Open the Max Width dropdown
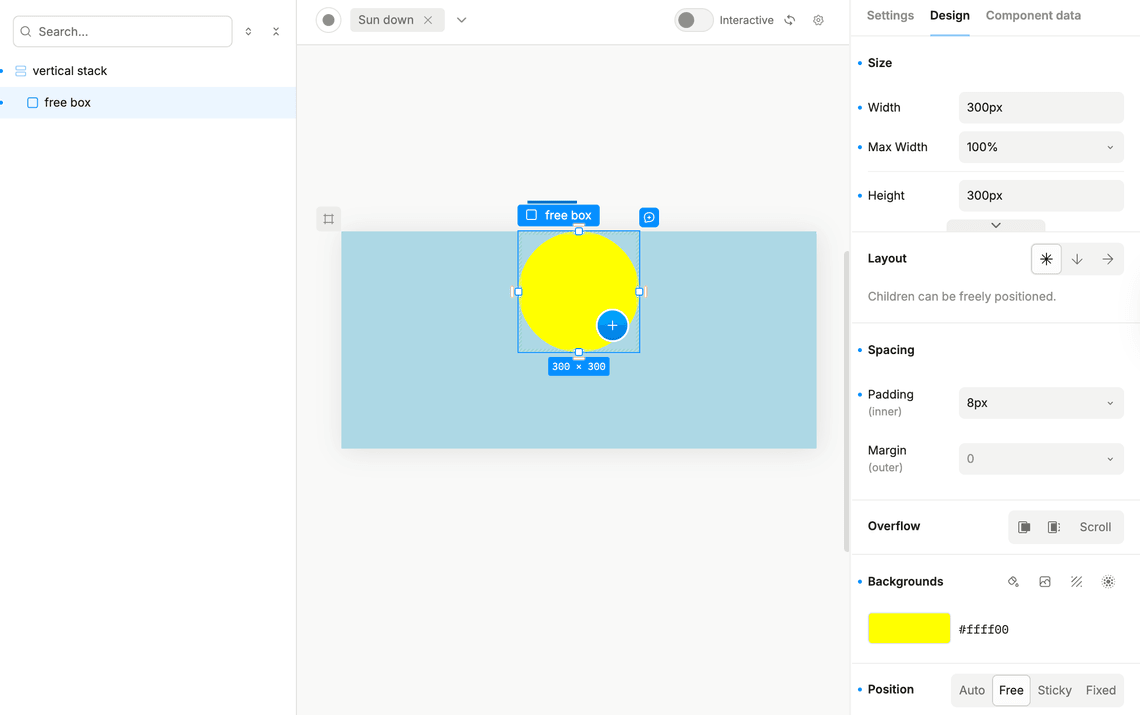Image resolution: width=1140 pixels, height=715 pixels. (x=1040, y=147)
